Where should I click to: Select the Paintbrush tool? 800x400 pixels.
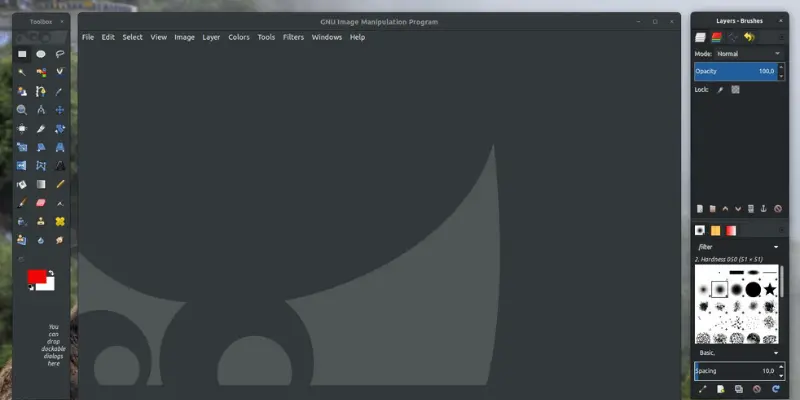[x=22, y=203]
